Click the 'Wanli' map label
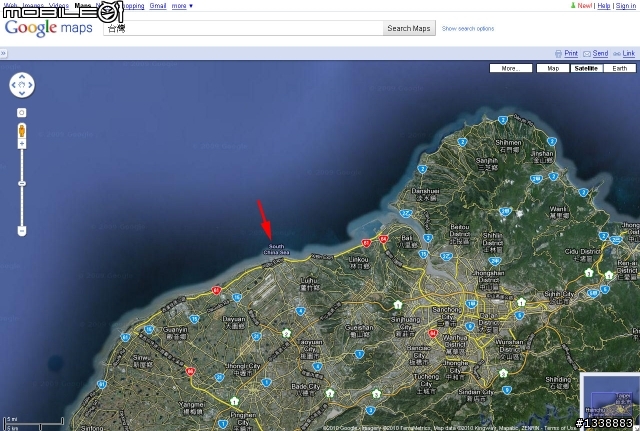Image resolution: width=640 pixels, height=431 pixels. [558, 212]
